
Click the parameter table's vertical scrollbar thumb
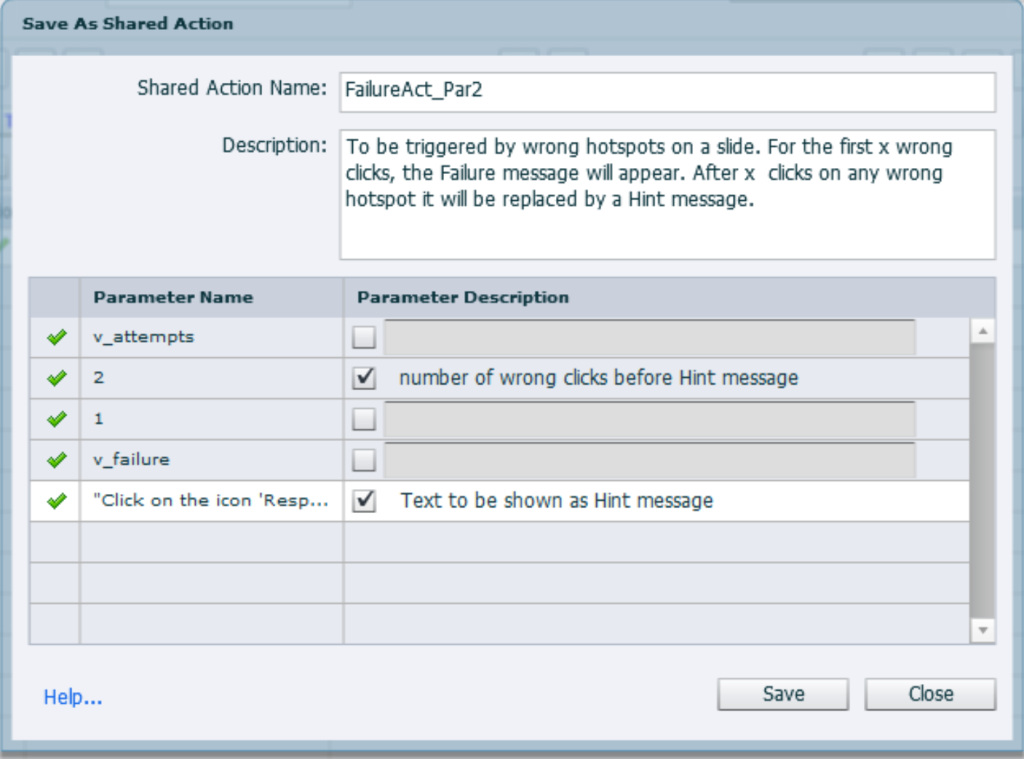tap(983, 480)
